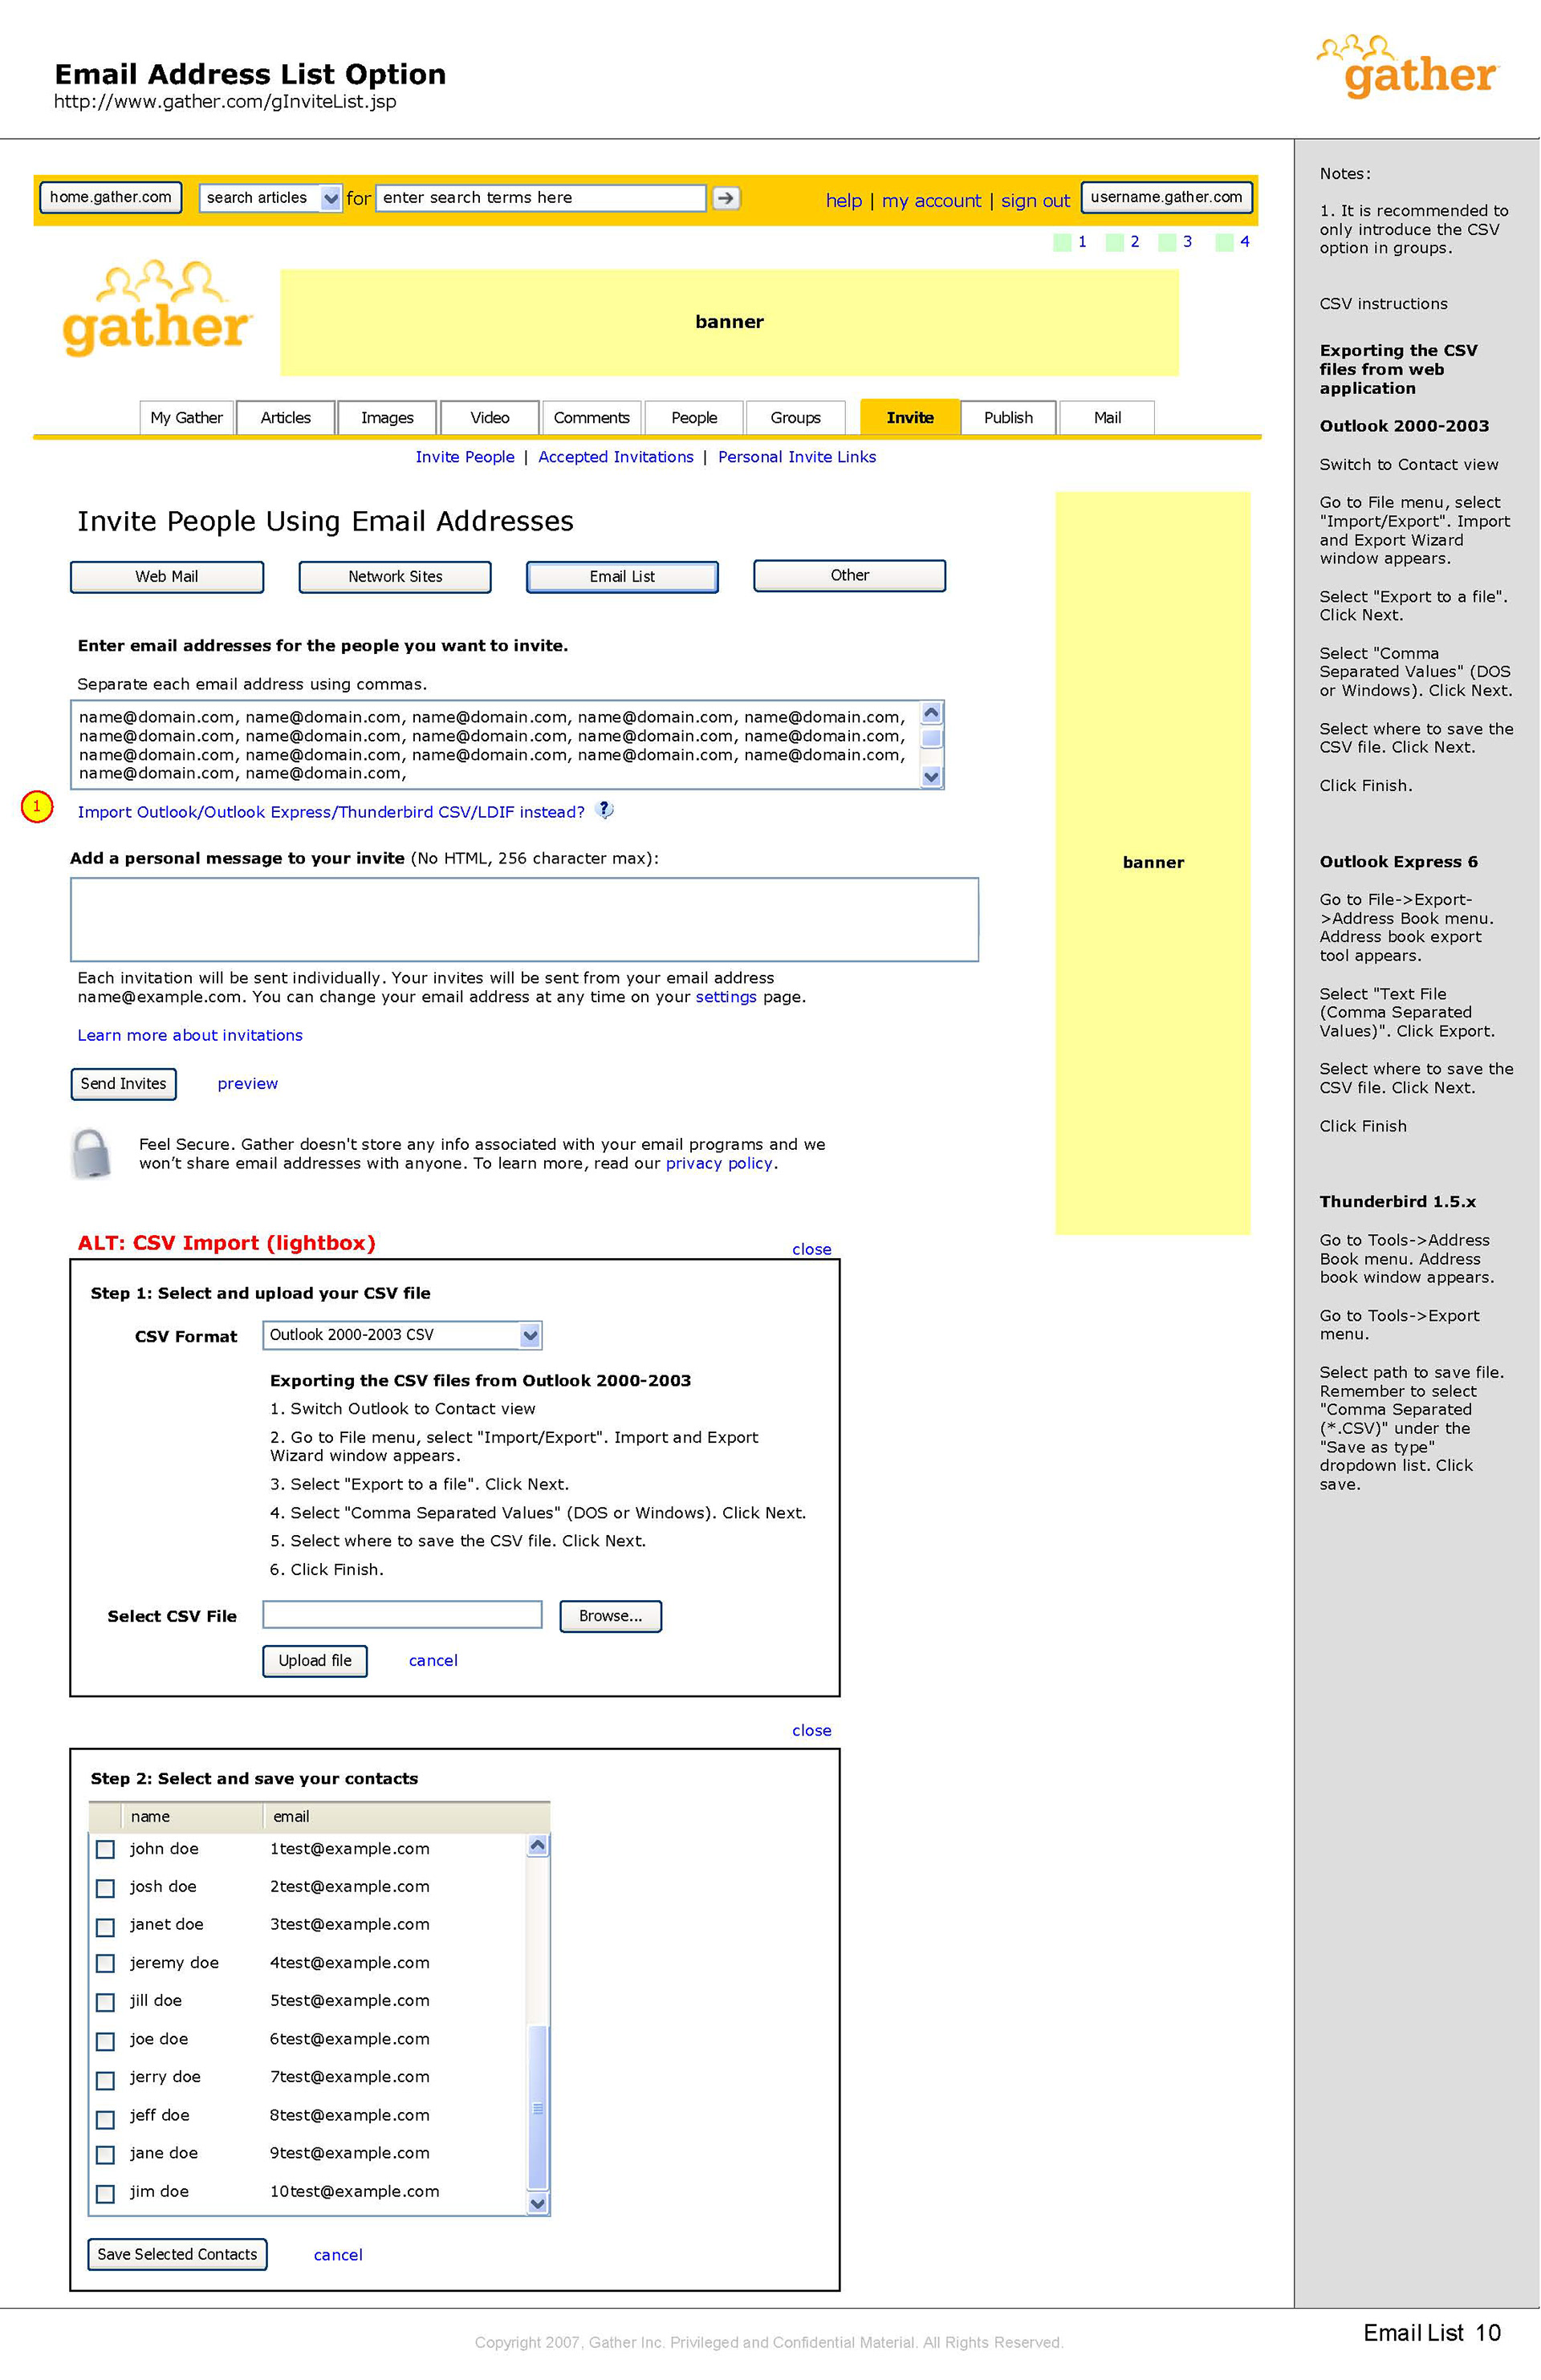The width and height of the screenshot is (1541, 2380).
Task: Open the search articles dropdown
Action: tap(330, 198)
